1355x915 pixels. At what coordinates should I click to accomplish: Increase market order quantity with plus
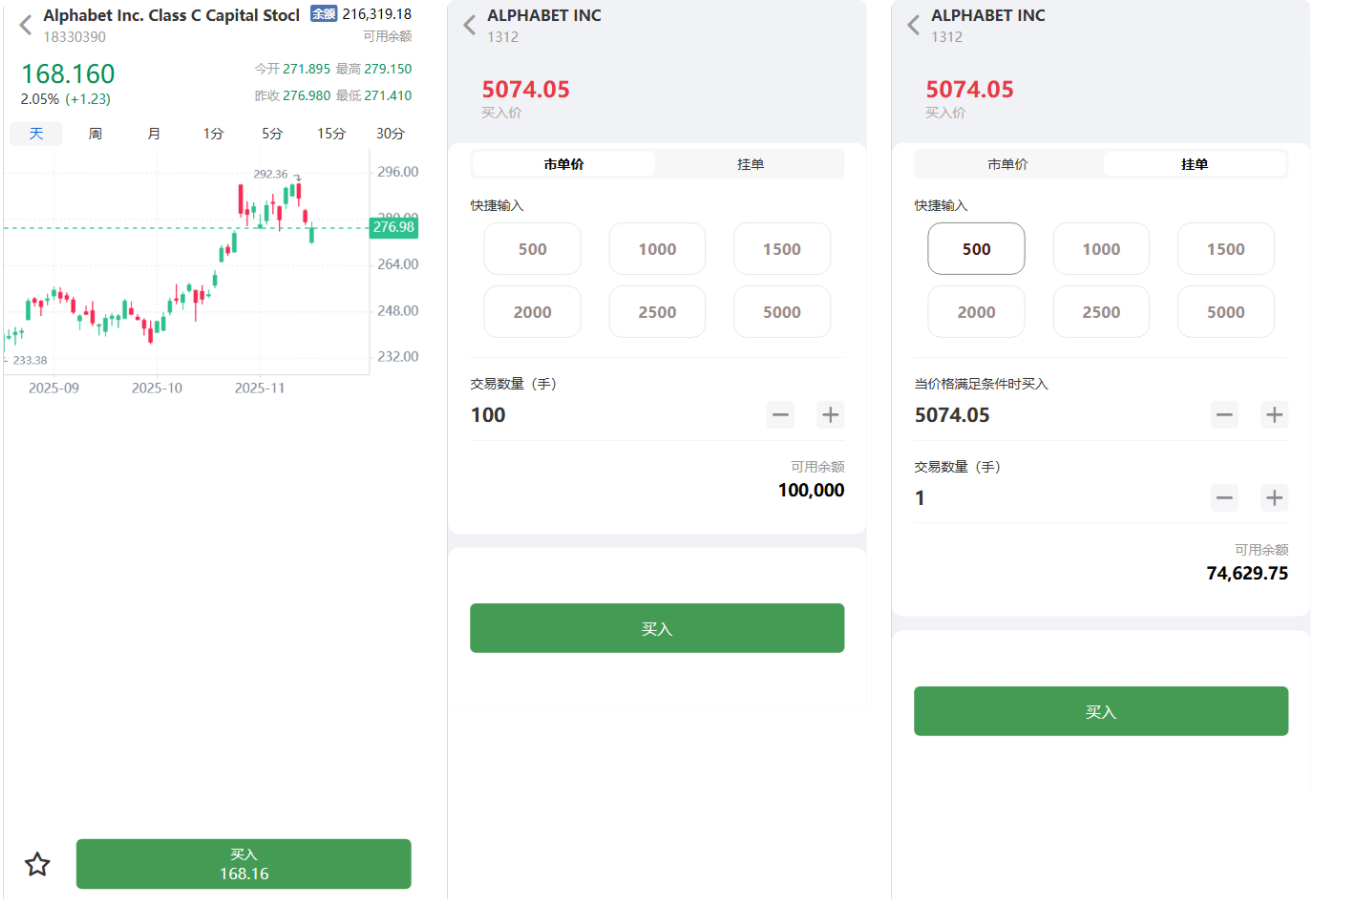click(x=830, y=415)
